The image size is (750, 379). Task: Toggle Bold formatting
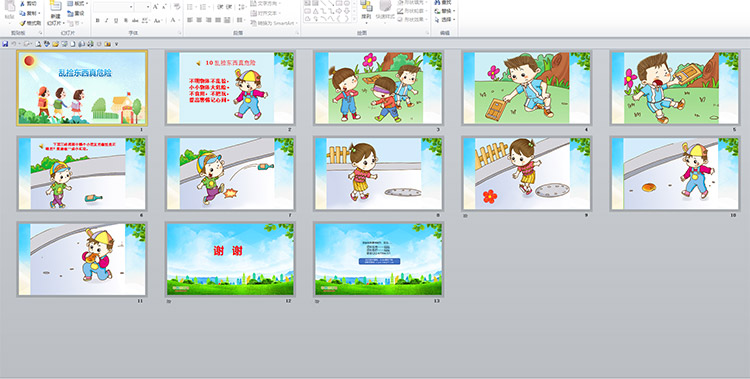point(98,20)
